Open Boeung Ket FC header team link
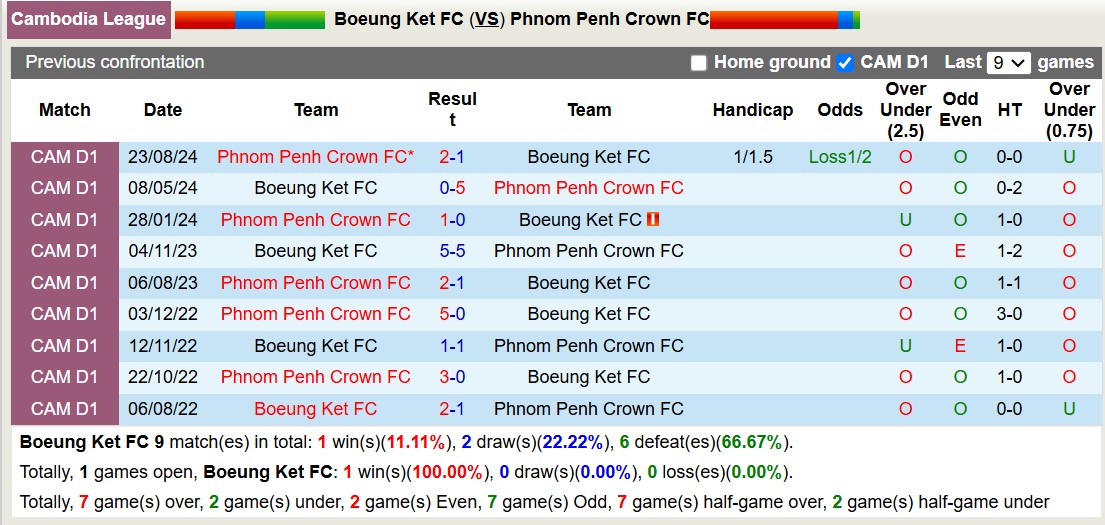The image size is (1105, 525). pyautogui.click(x=399, y=19)
